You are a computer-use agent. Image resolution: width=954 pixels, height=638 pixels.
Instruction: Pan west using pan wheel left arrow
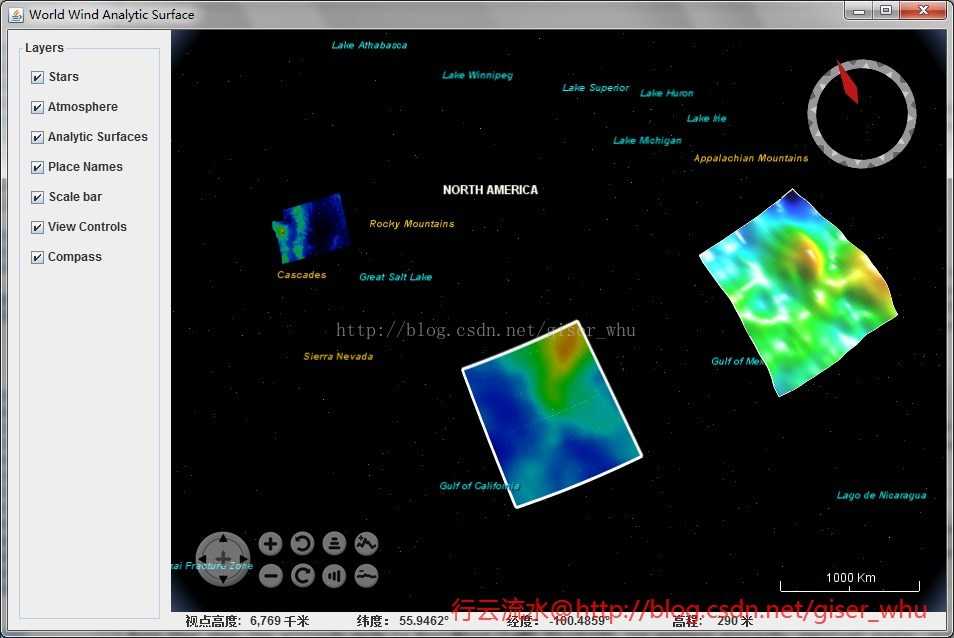tap(203, 558)
